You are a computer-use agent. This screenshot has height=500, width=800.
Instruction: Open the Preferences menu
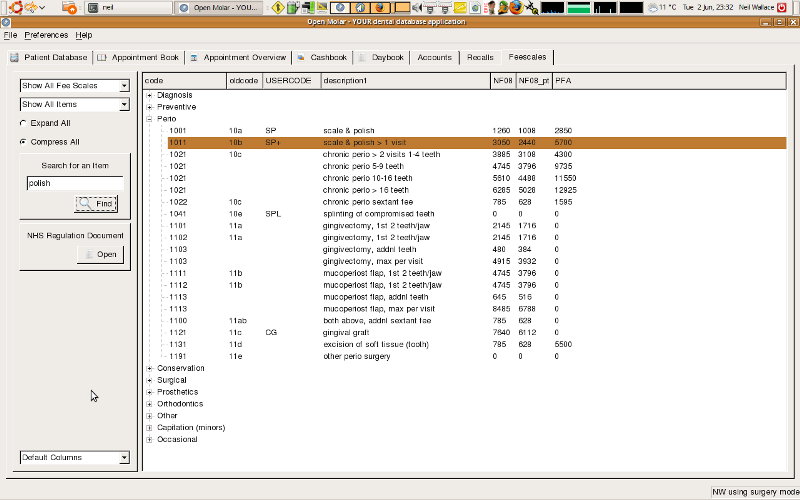[46, 35]
